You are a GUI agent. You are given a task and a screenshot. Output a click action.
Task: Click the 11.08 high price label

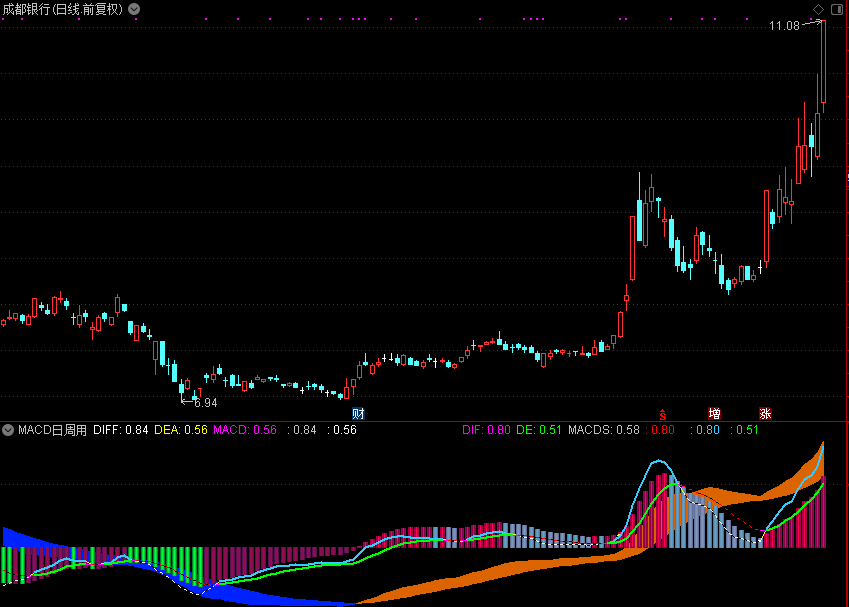pos(784,26)
